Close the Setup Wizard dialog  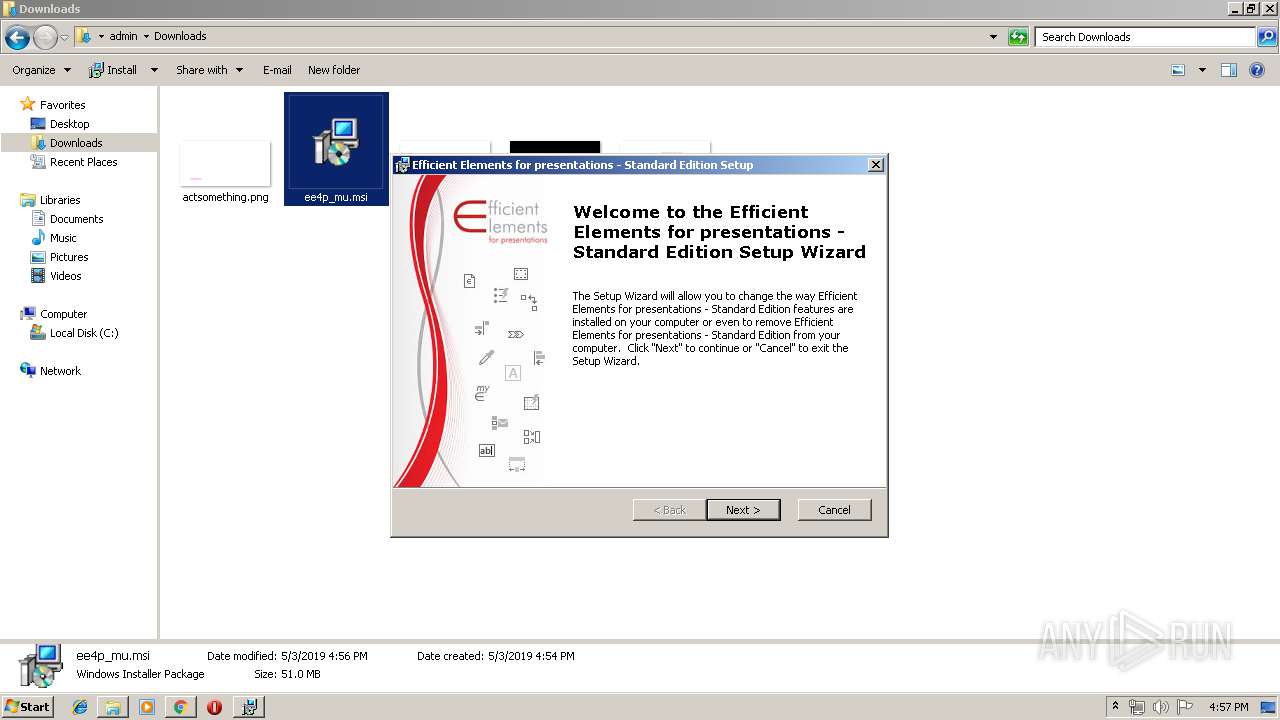tap(876, 165)
